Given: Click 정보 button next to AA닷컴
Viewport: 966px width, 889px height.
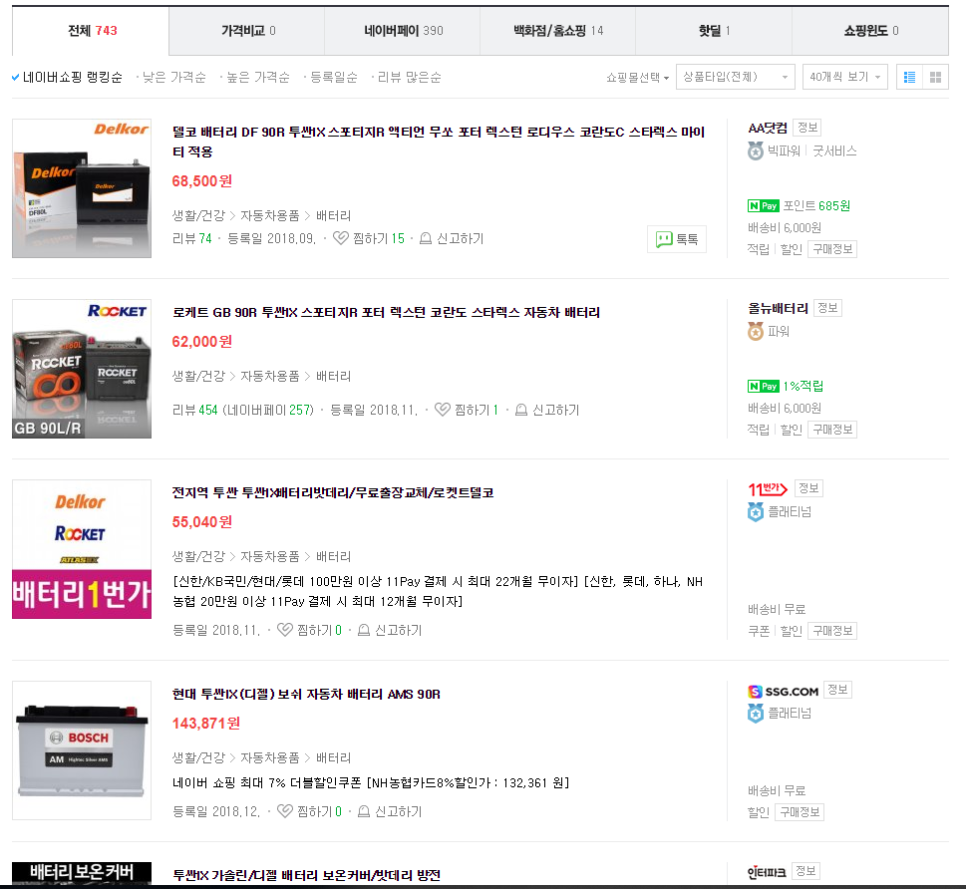Looking at the screenshot, I should [x=807, y=128].
